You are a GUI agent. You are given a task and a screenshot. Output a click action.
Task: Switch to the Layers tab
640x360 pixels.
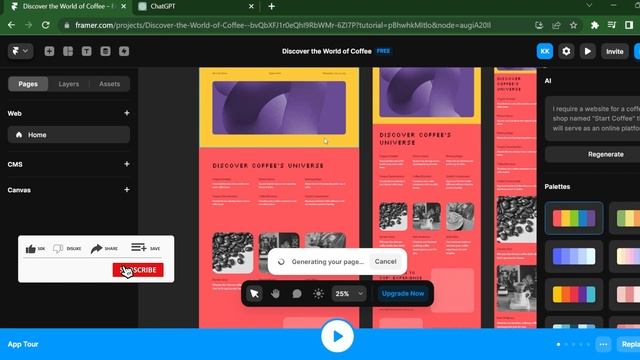(69, 84)
